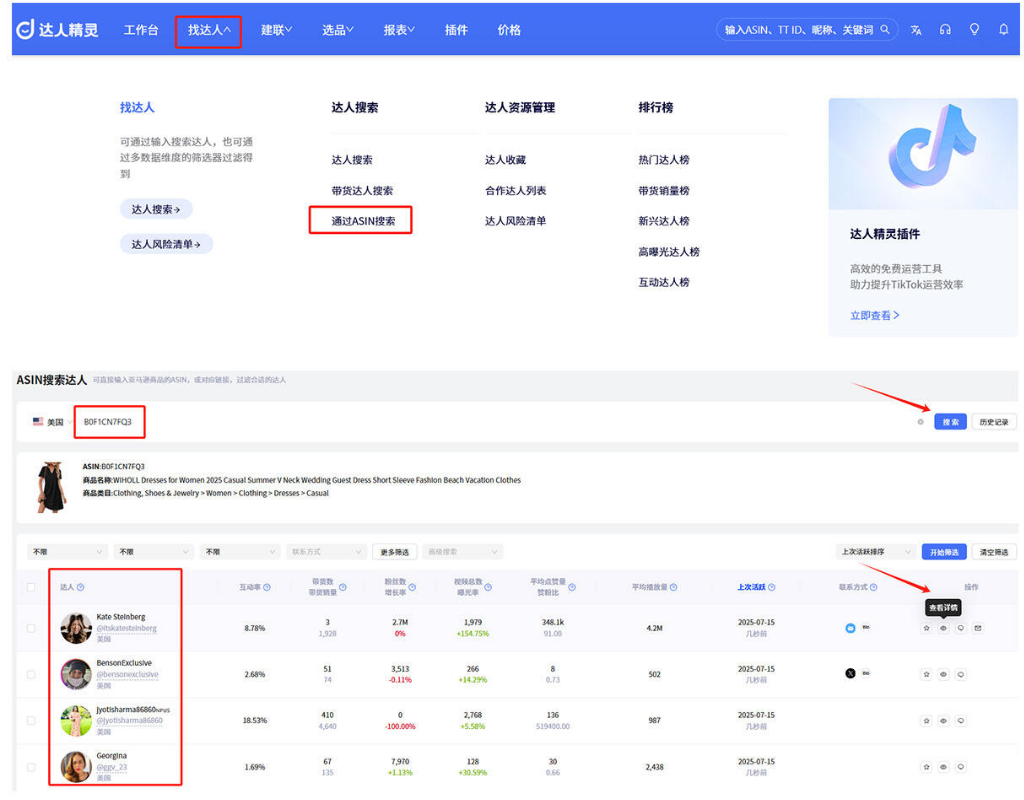Click the language translation icon in header
This screenshot has height=800, width=1024.
point(916,30)
